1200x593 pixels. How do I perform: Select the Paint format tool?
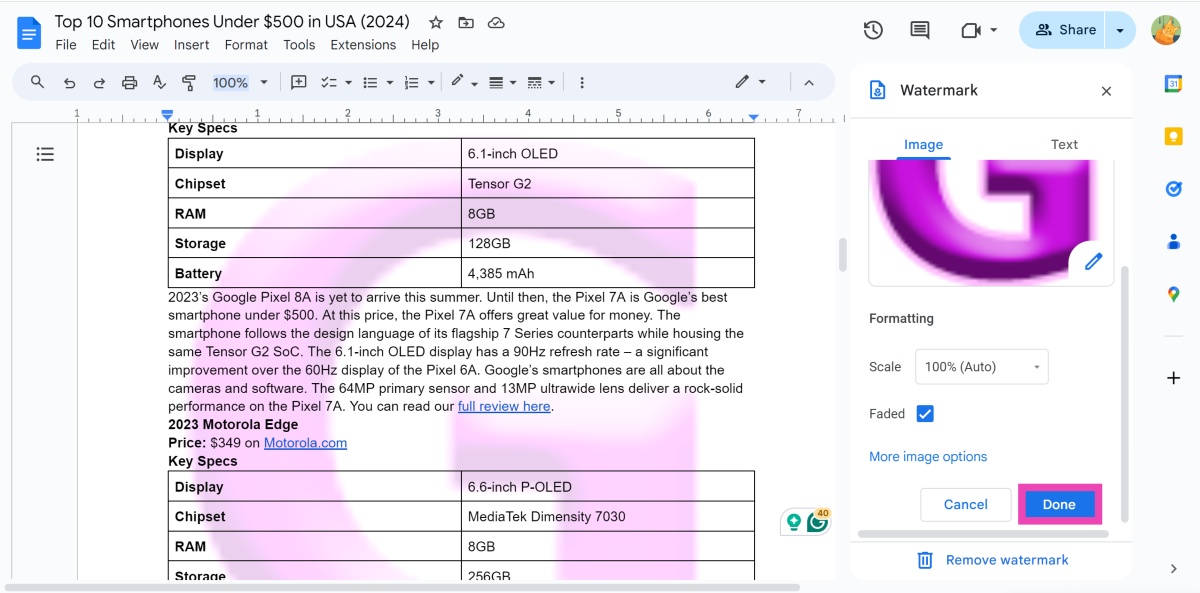pos(189,83)
